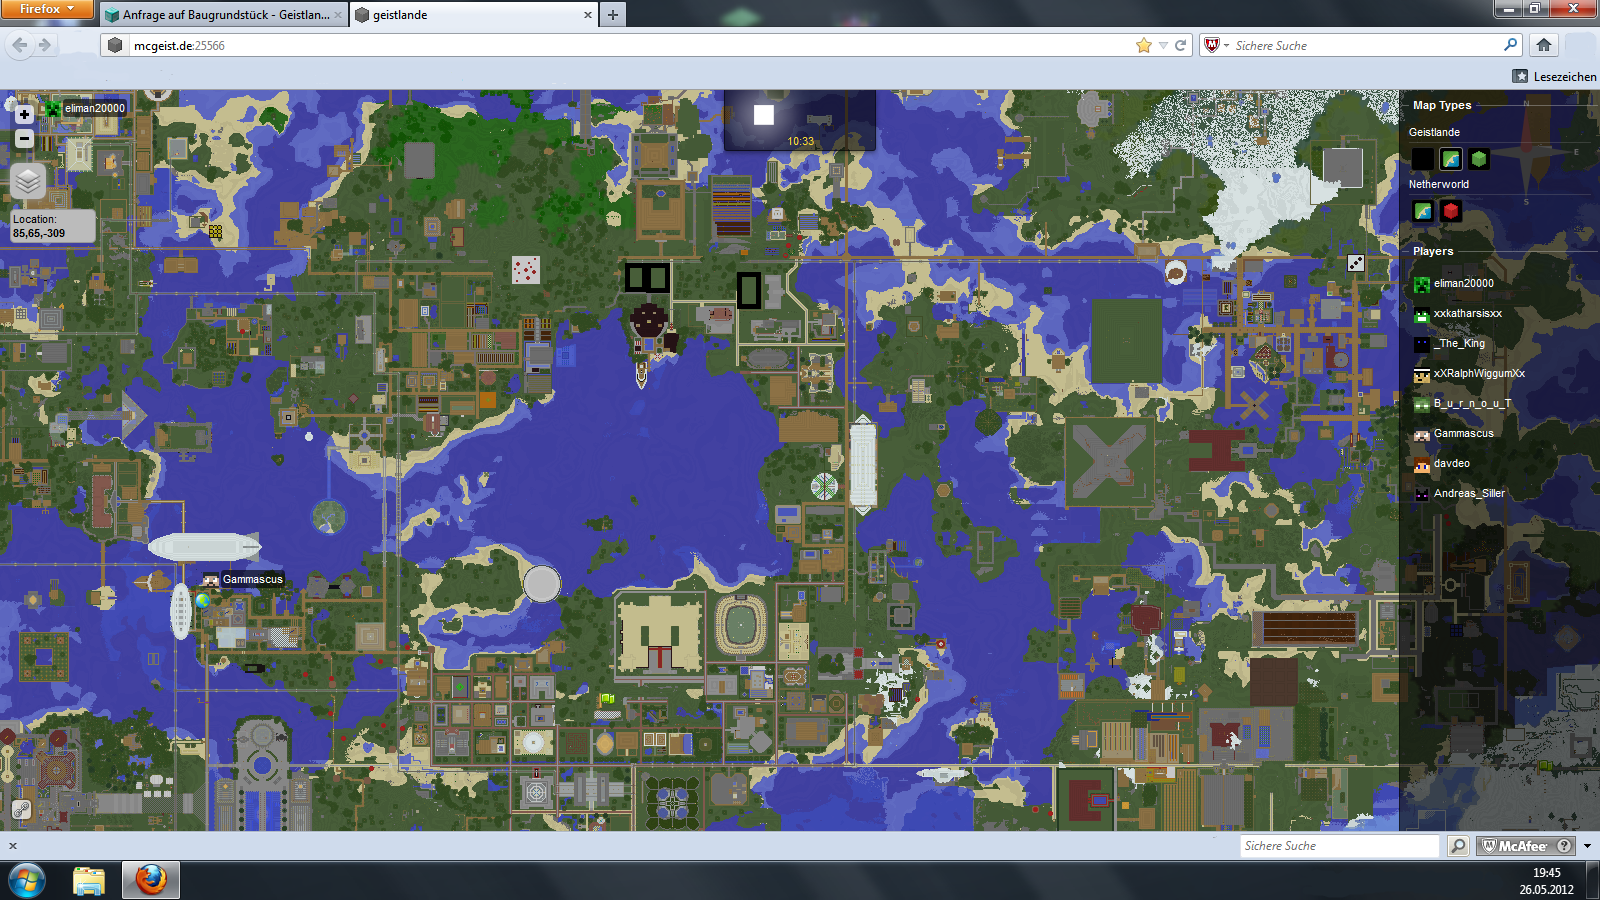Select Geistlande 3D cube map type
Screen dimensions: 1600x900
[1479, 159]
